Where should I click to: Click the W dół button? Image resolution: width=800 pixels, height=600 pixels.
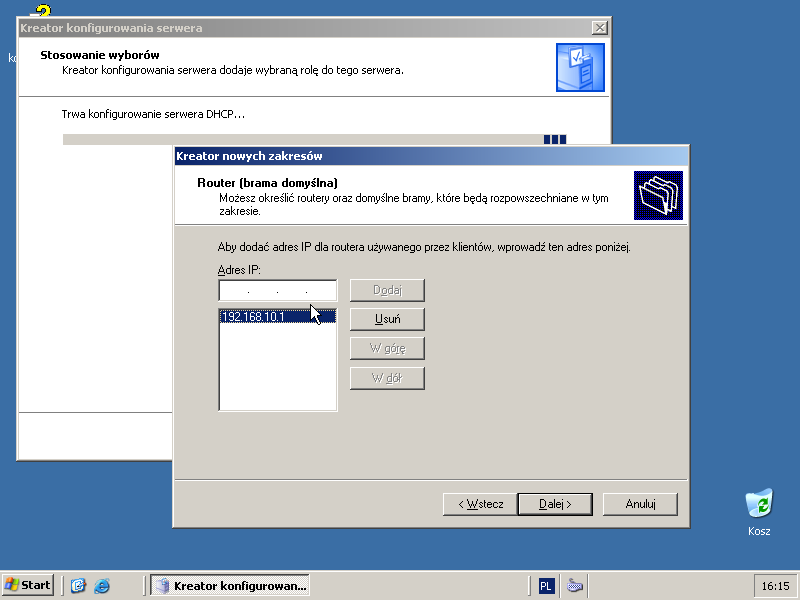pos(387,378)
